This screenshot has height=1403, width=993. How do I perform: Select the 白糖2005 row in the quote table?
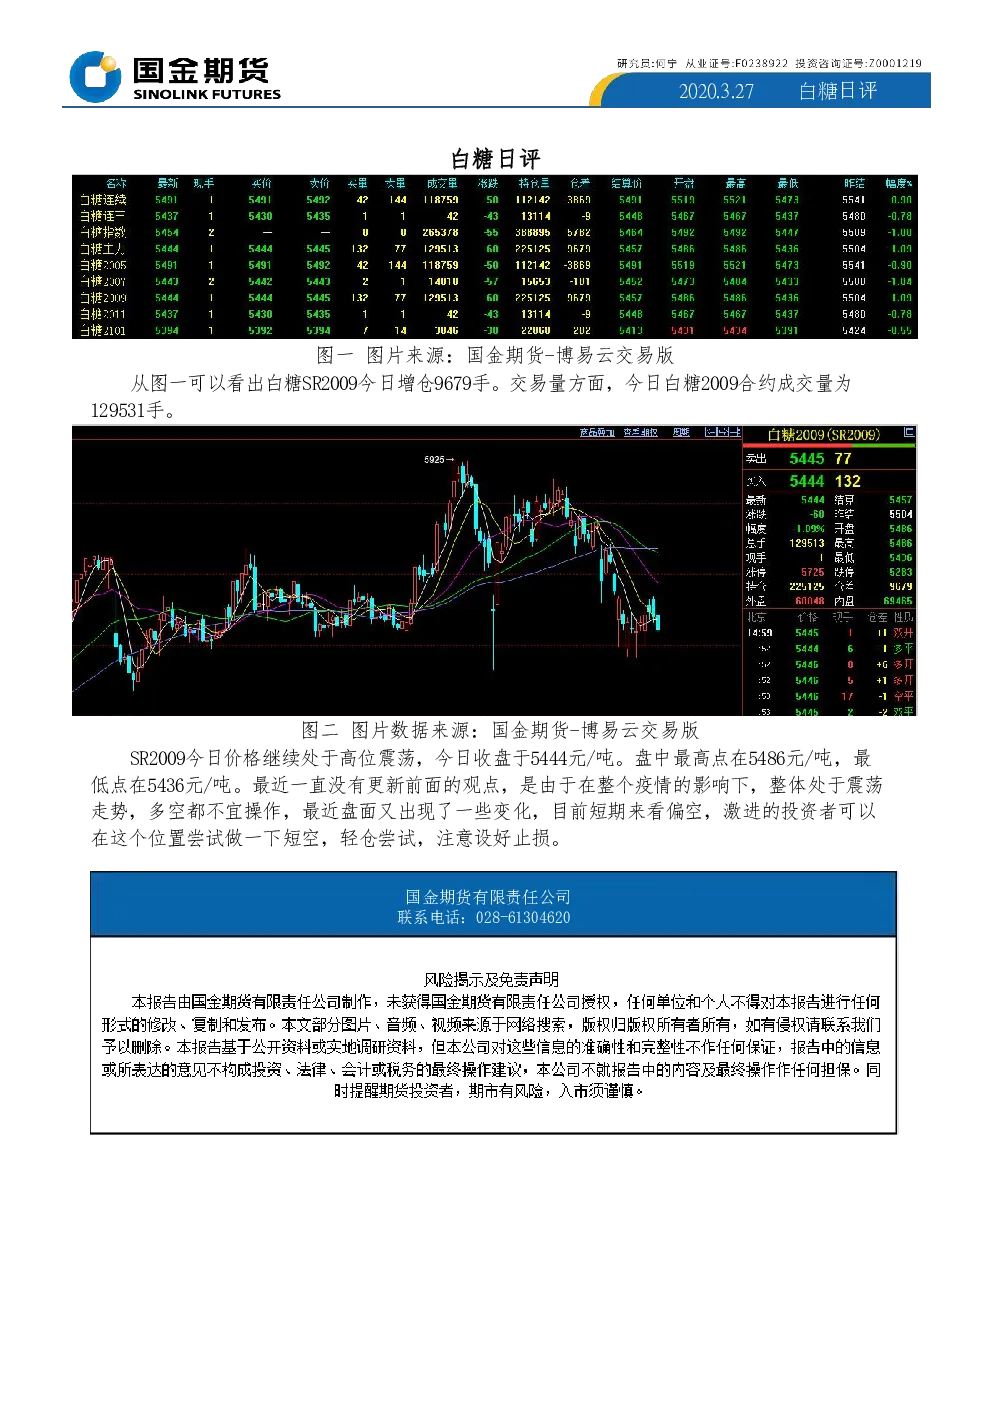pyautogui.click(x=493, y=265)
